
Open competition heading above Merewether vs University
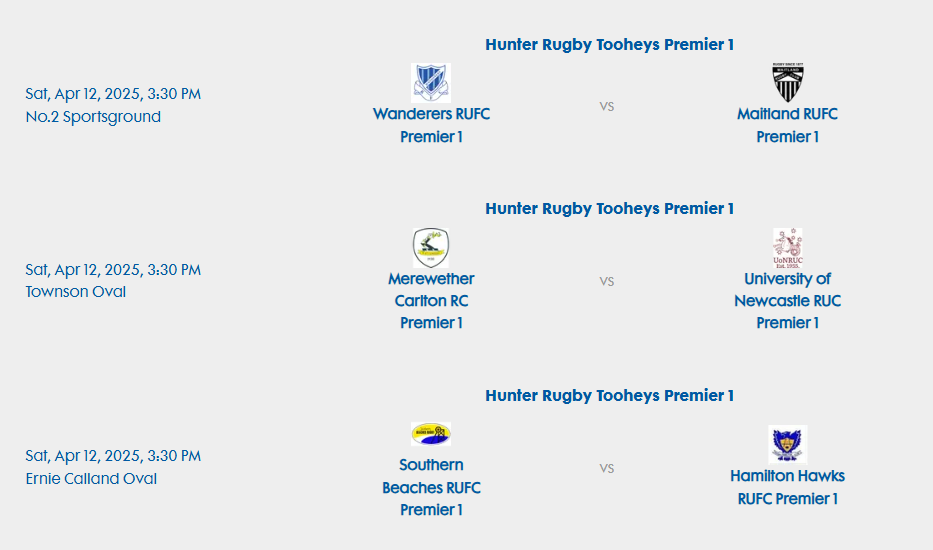[609, 209]
